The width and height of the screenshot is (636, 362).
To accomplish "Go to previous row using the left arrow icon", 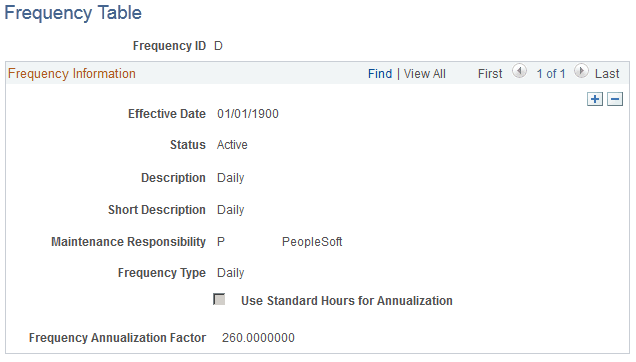I will 519,71.
